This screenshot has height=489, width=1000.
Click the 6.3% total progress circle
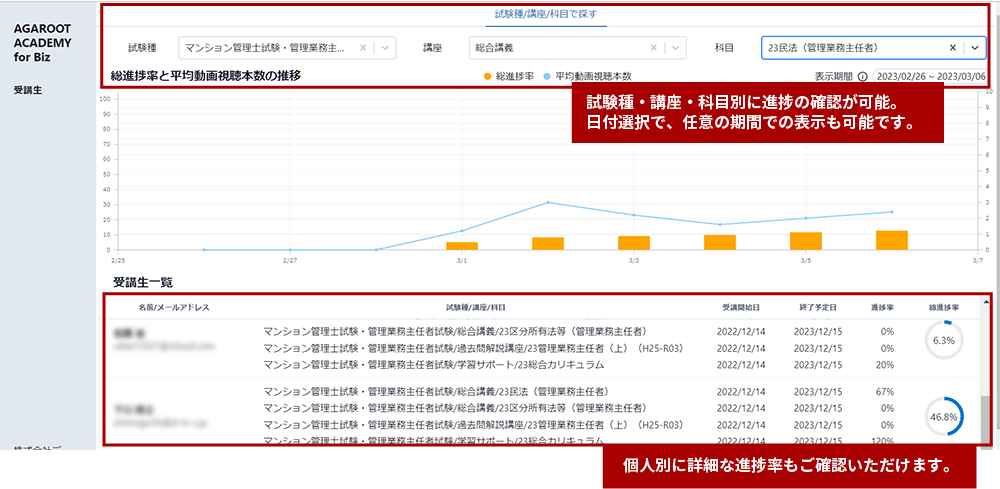pyautogui.click(x=944, y=340)
